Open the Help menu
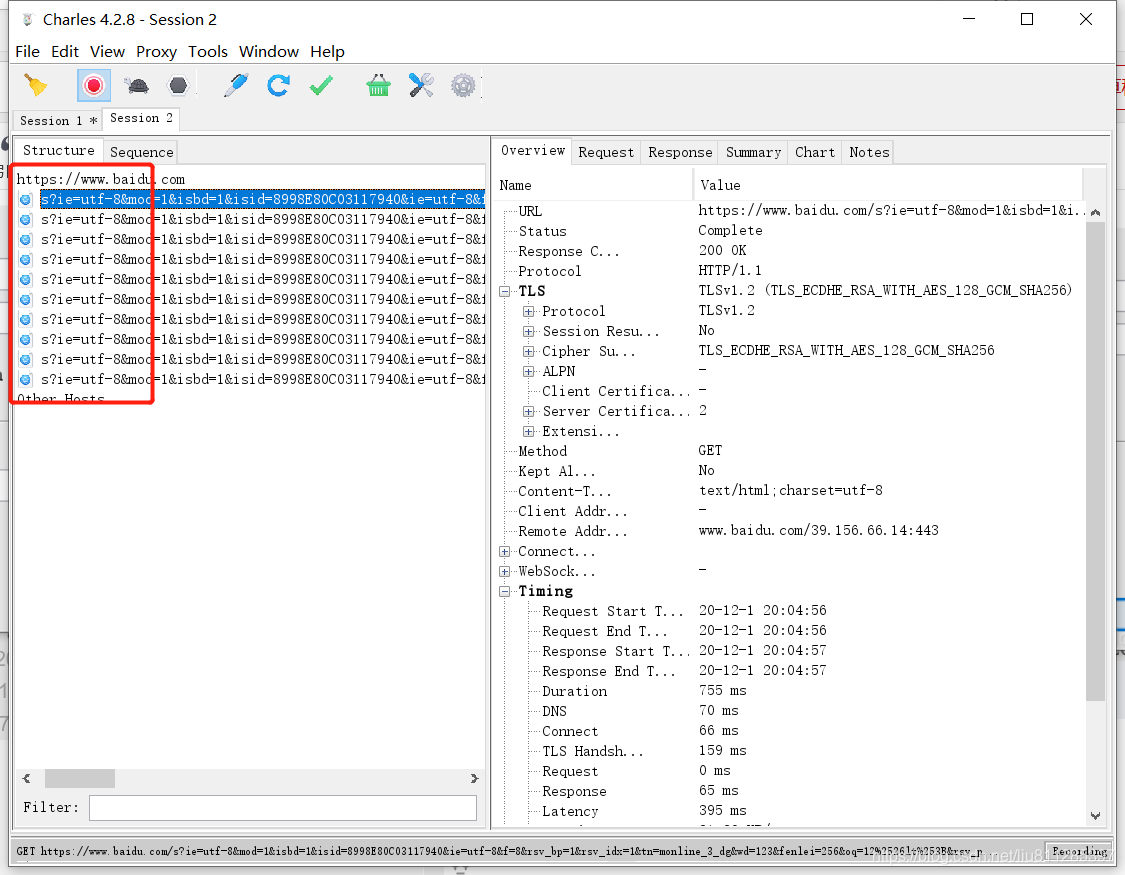 tap(327, 52)
